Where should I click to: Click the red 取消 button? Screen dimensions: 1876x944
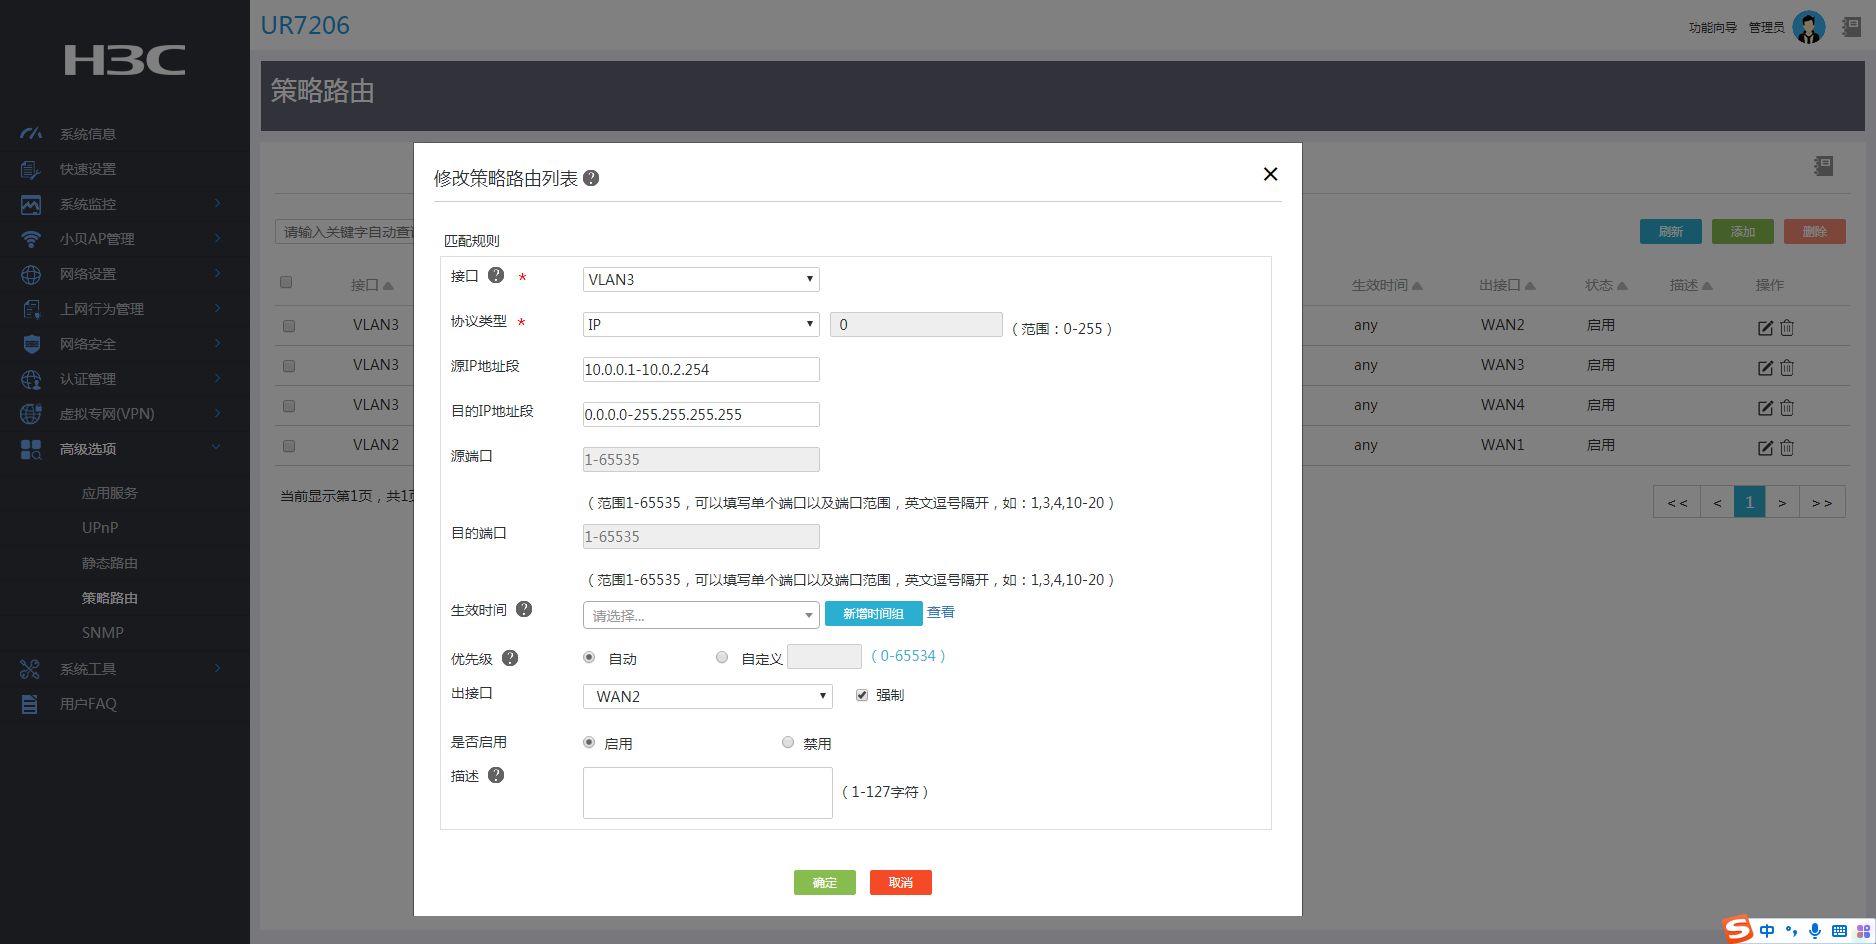pos(901,882)
